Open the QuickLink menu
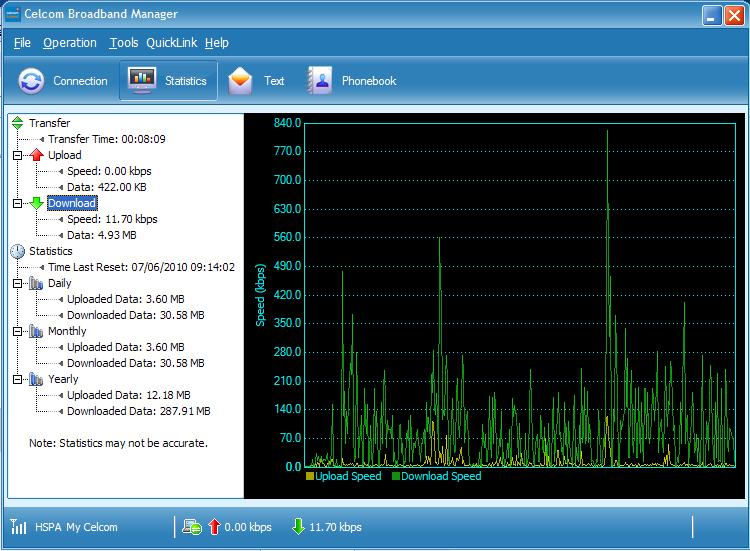Screen dimensions: 750x551 171,43
